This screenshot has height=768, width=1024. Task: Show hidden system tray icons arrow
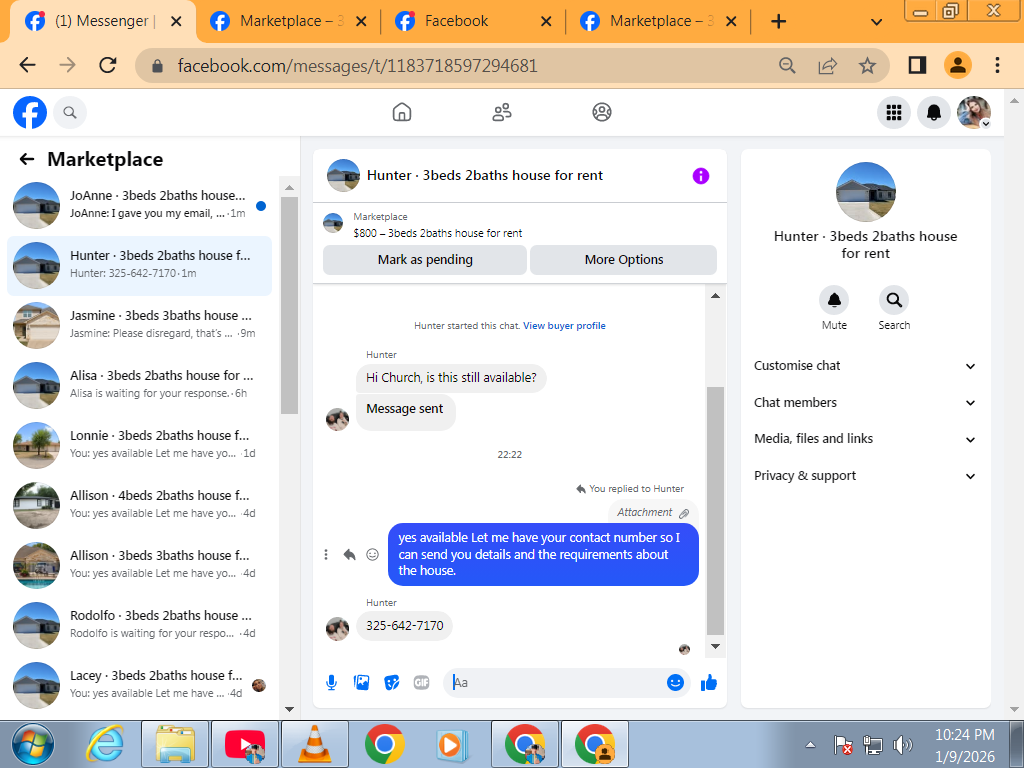click(x=810, y=744)
